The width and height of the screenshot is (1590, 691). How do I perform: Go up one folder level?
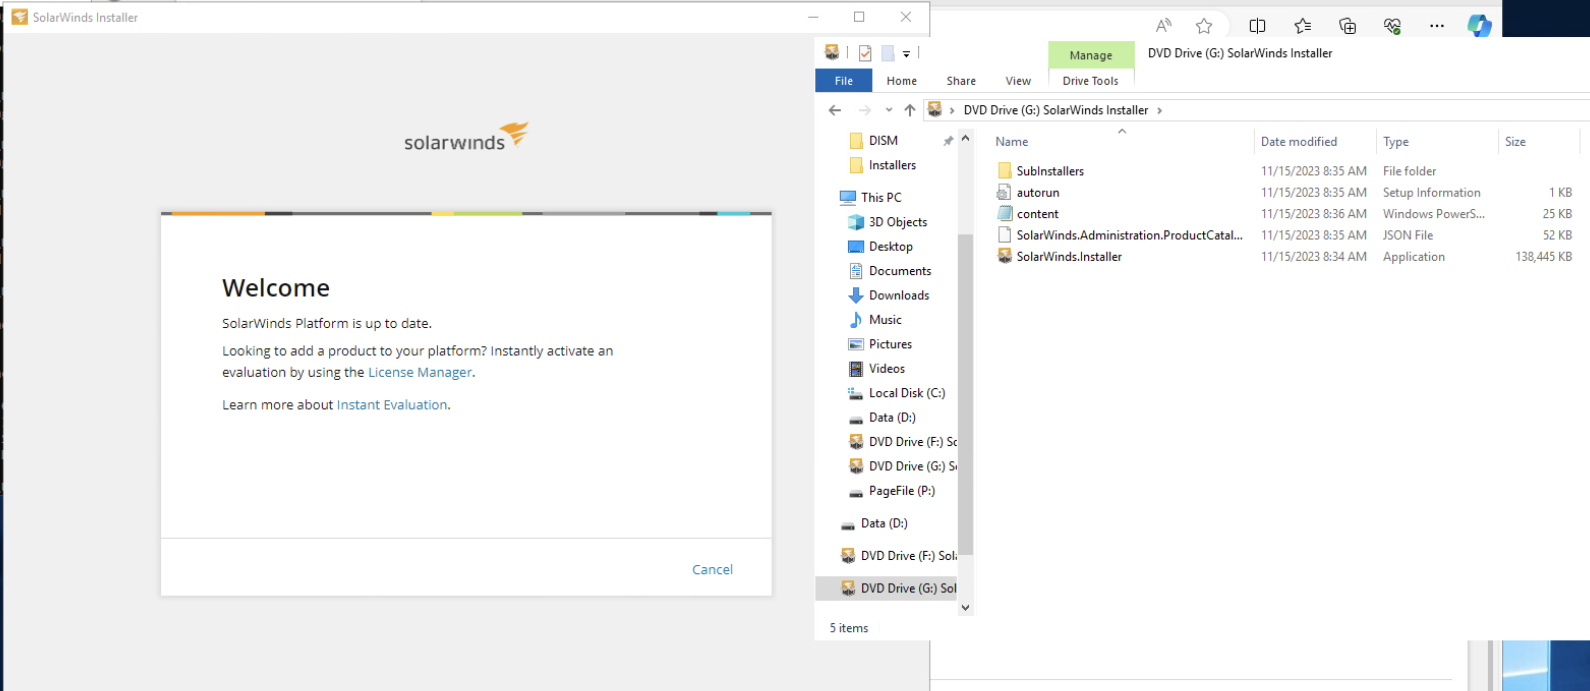[x=909, y=110]
